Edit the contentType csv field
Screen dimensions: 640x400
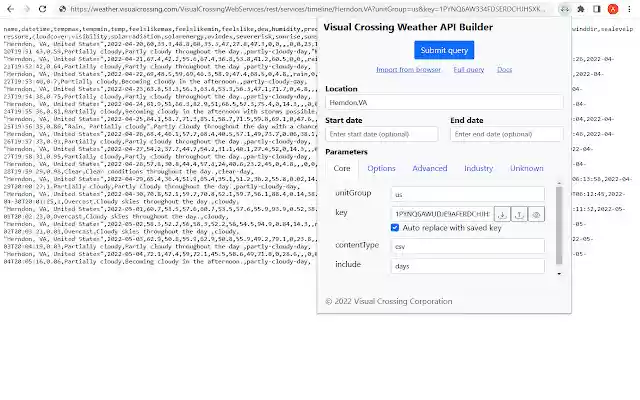tap(467, 246)
